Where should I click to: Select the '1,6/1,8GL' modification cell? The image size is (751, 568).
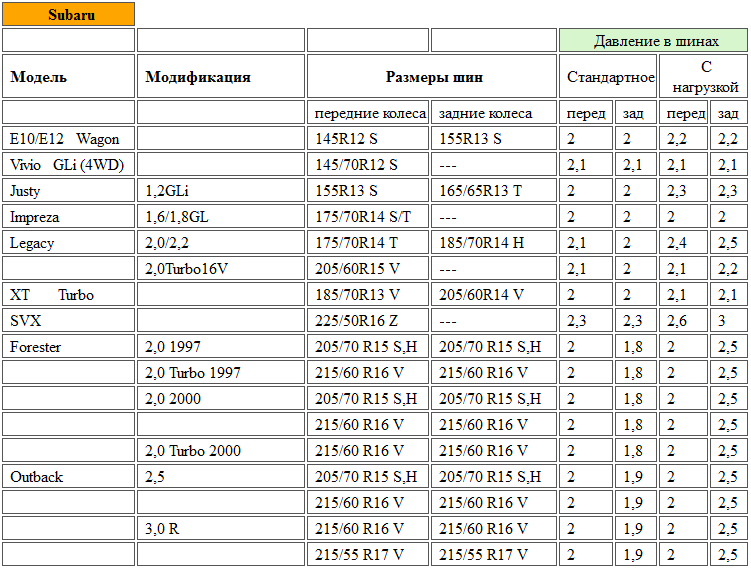pyautogui.click(x=221, y=217)
